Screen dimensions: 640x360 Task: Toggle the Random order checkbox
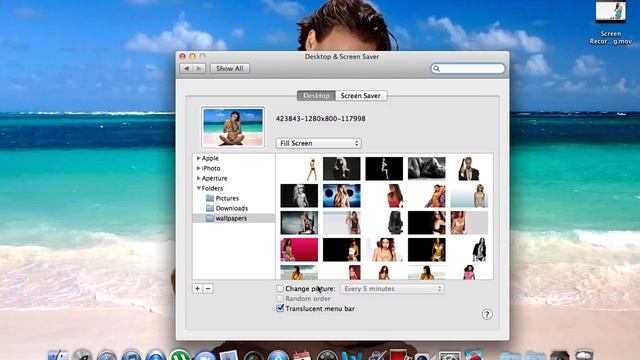tap(280, 299)
